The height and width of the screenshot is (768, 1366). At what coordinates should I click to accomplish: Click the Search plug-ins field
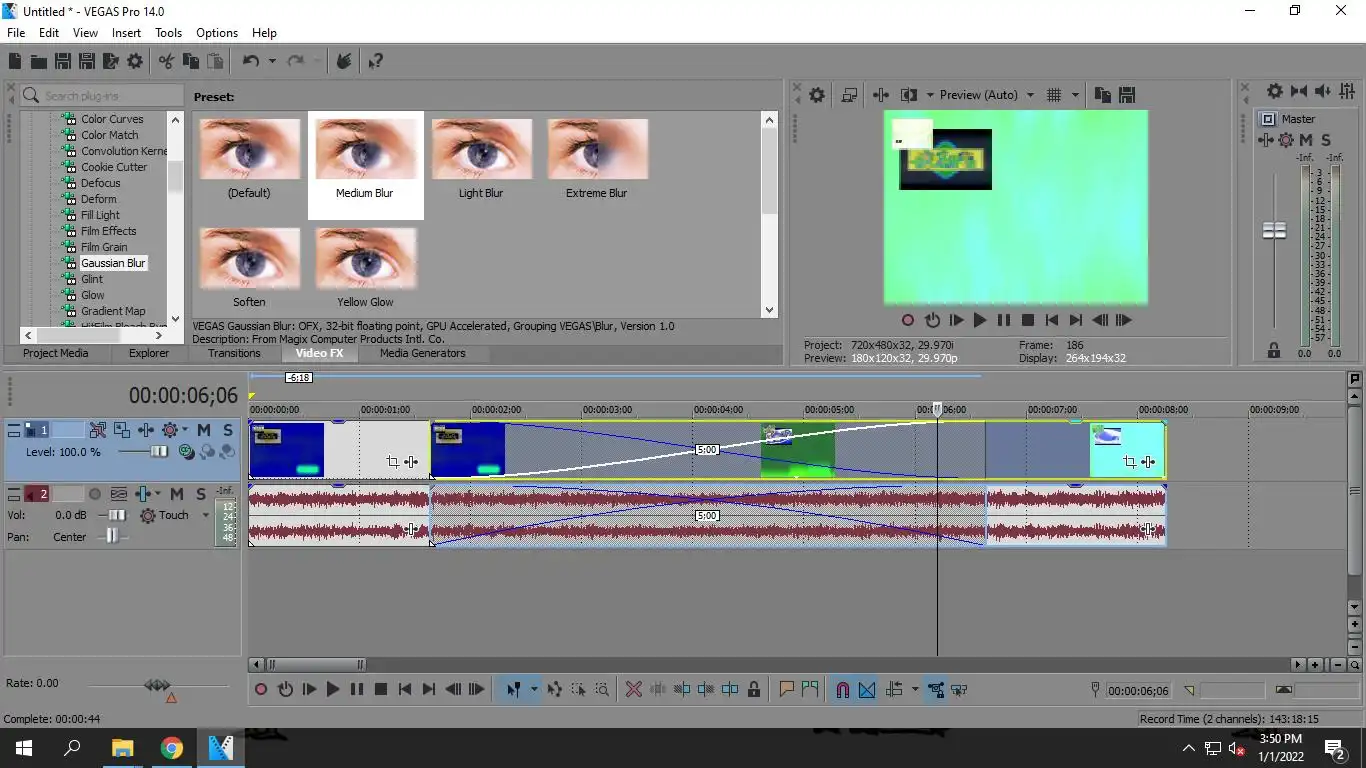(x=100, y=96)
